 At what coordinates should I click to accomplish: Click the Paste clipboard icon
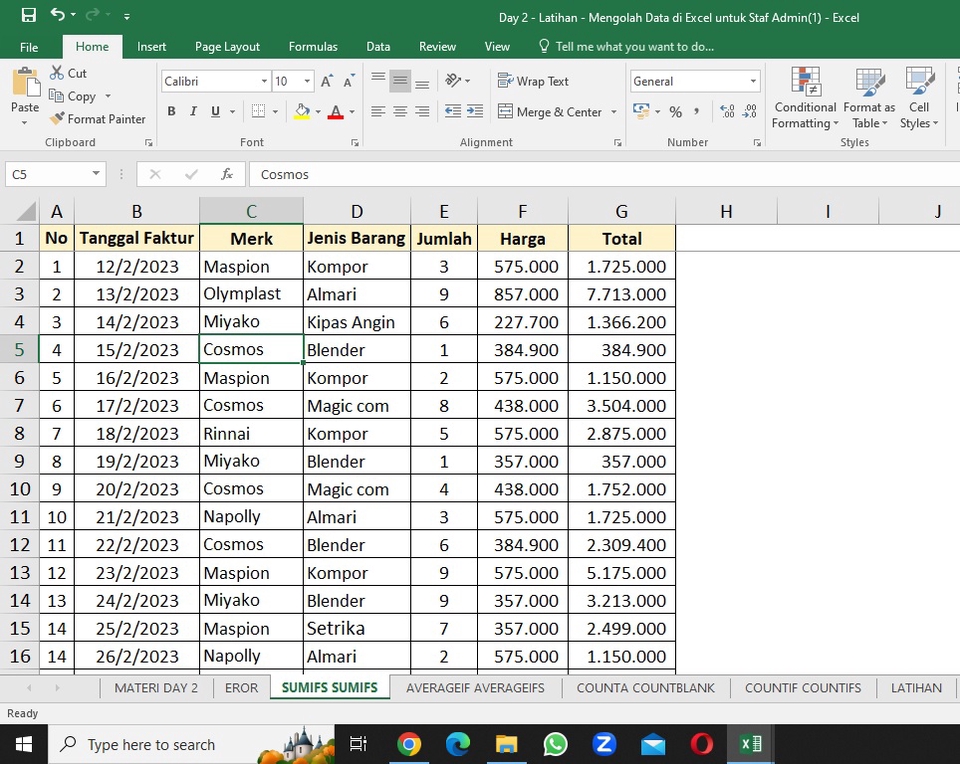(x=25, y=82)
